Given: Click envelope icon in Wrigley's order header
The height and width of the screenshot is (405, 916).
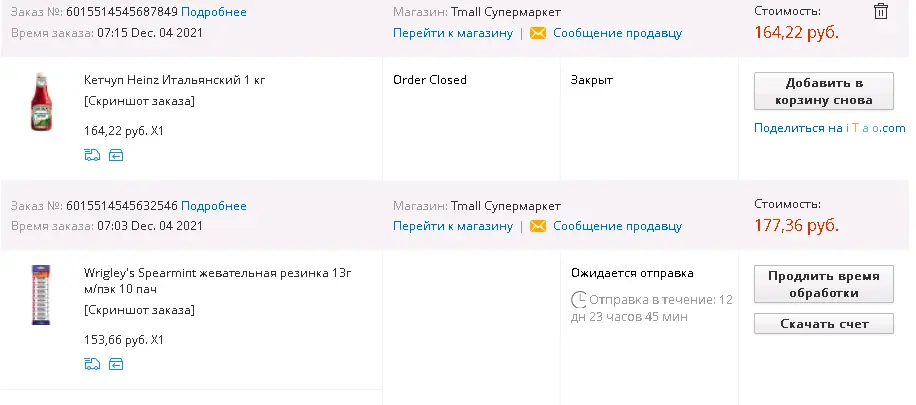Looking at the screenshot, I should click(x=537, y=226).
